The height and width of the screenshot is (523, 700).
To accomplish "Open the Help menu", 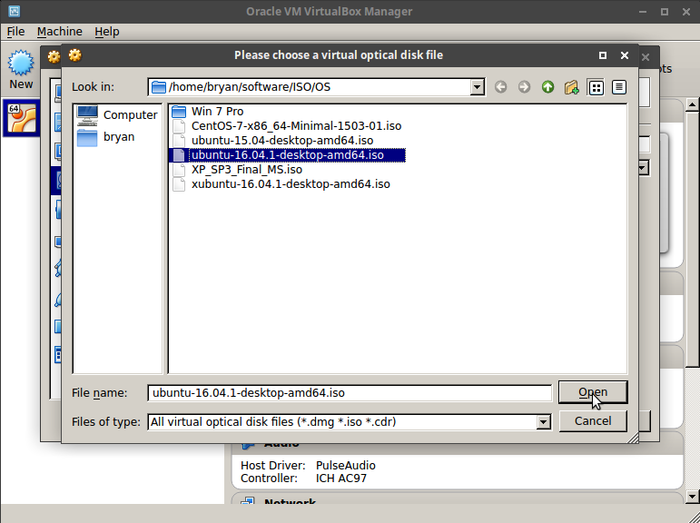I will pos(107,32).
